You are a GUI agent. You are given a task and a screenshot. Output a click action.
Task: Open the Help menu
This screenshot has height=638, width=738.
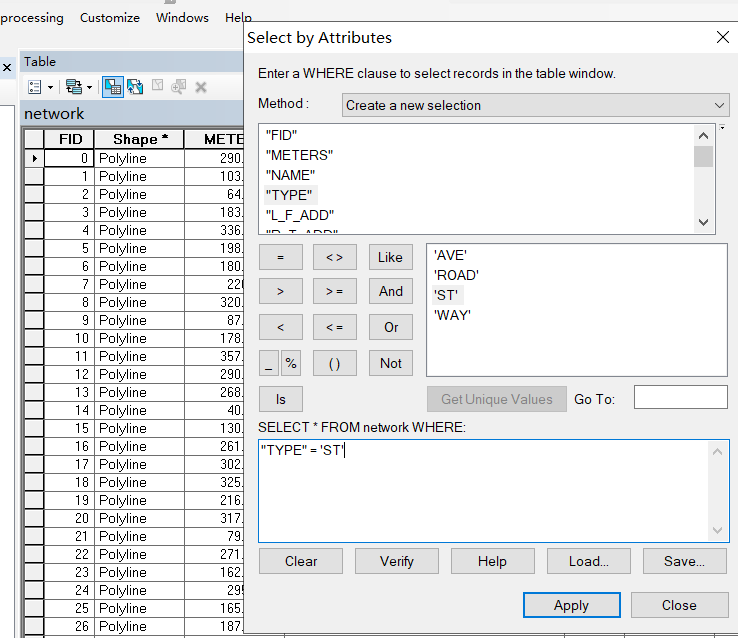[238, 18]
